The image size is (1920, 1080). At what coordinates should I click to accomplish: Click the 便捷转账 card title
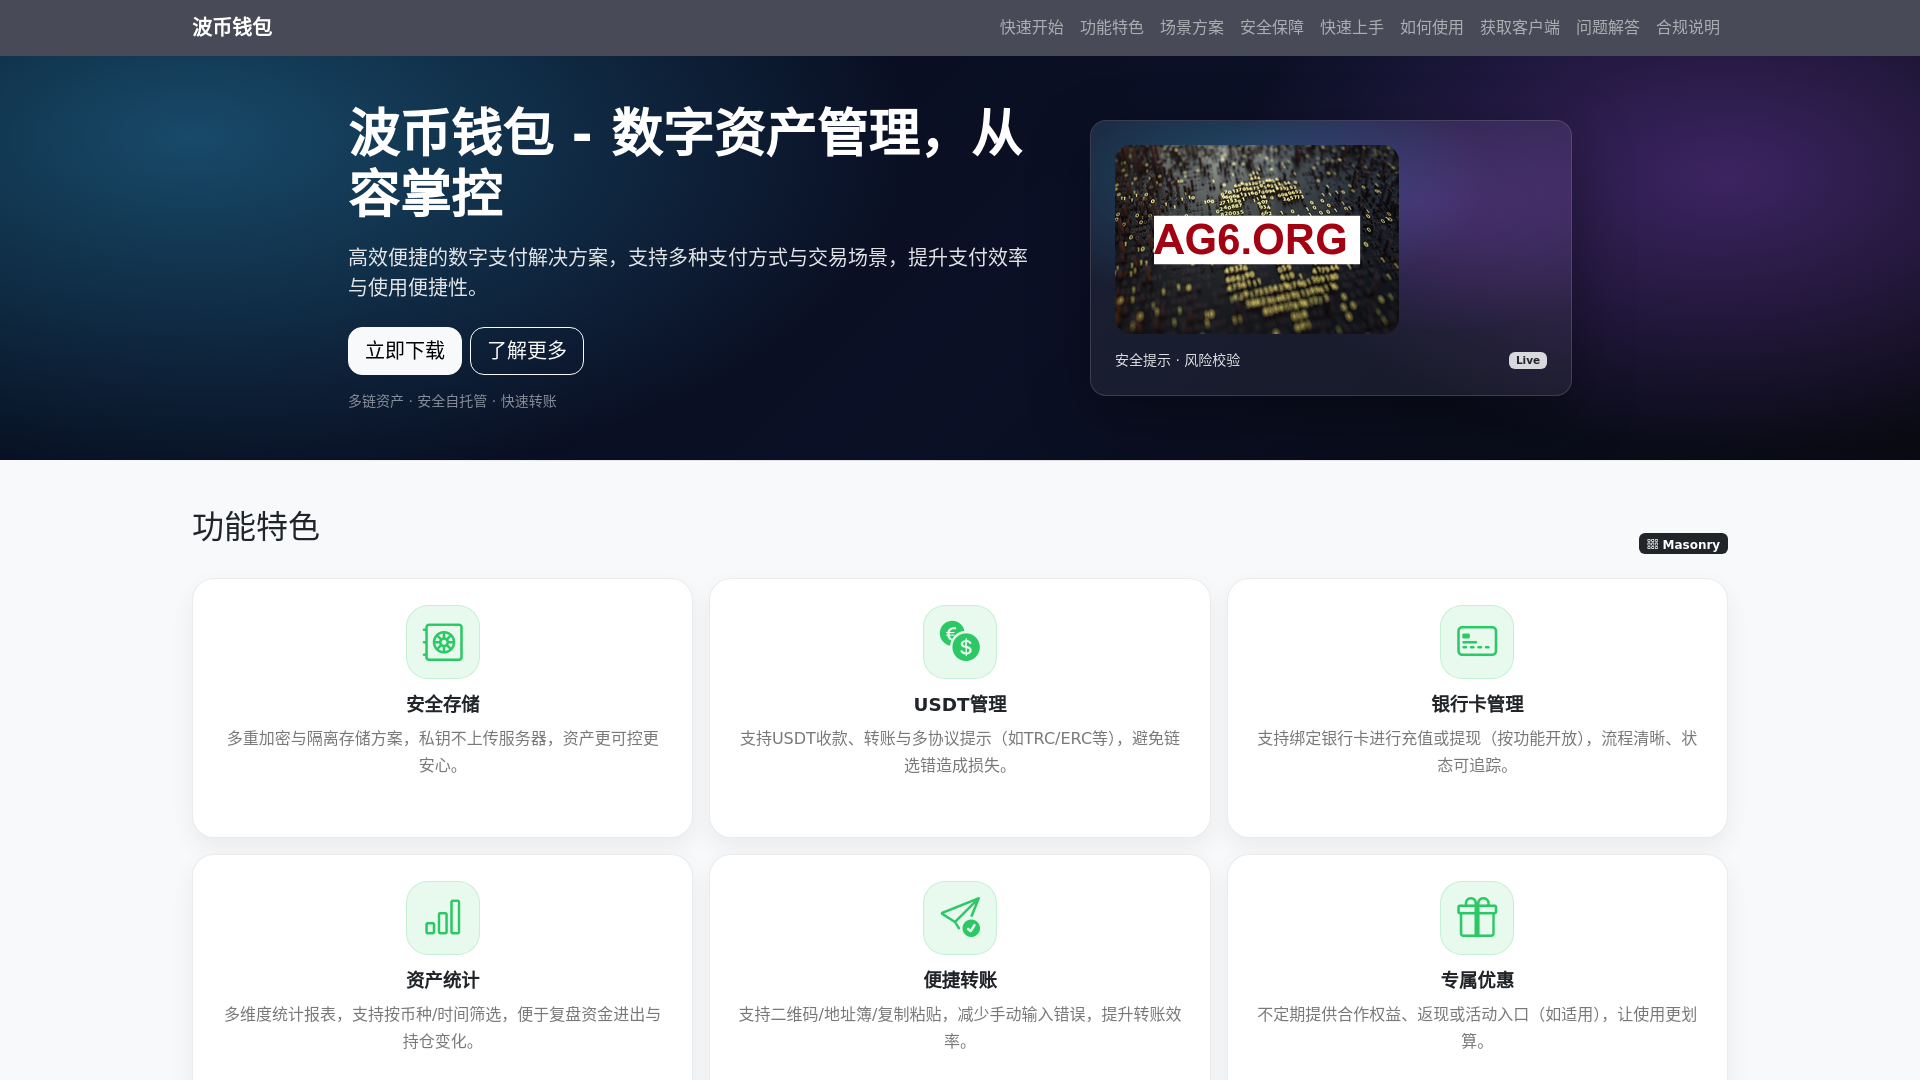(960, 980)
